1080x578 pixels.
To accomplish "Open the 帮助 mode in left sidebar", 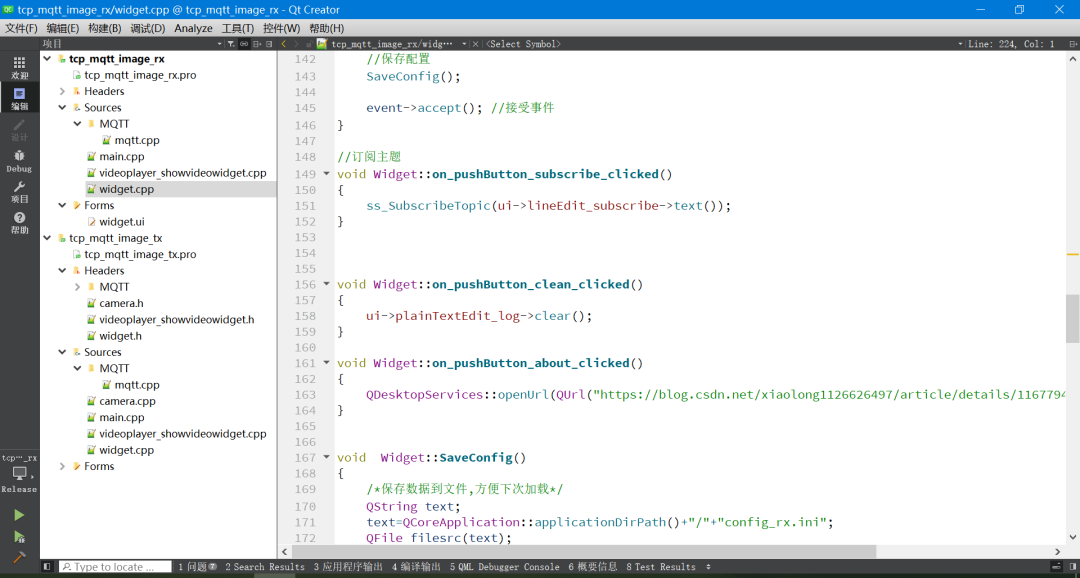I will [x=19, y=222].
